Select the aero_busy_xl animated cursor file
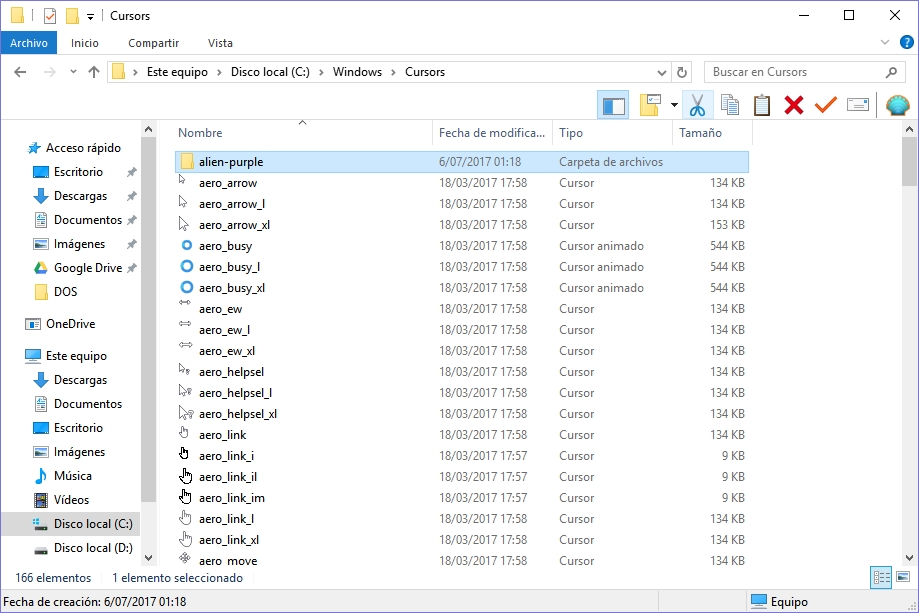This screenshot has height=613, width=919. pos(462,288)
